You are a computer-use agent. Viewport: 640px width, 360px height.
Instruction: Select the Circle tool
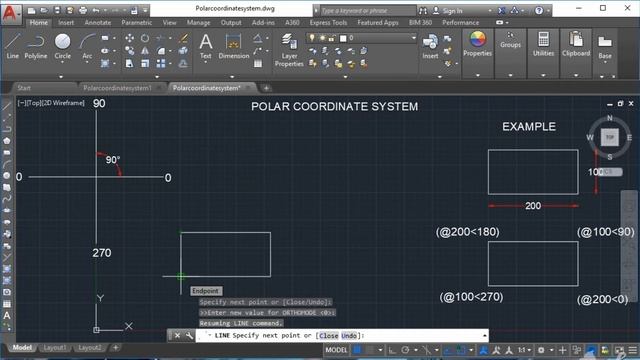(x=62, y=47)
